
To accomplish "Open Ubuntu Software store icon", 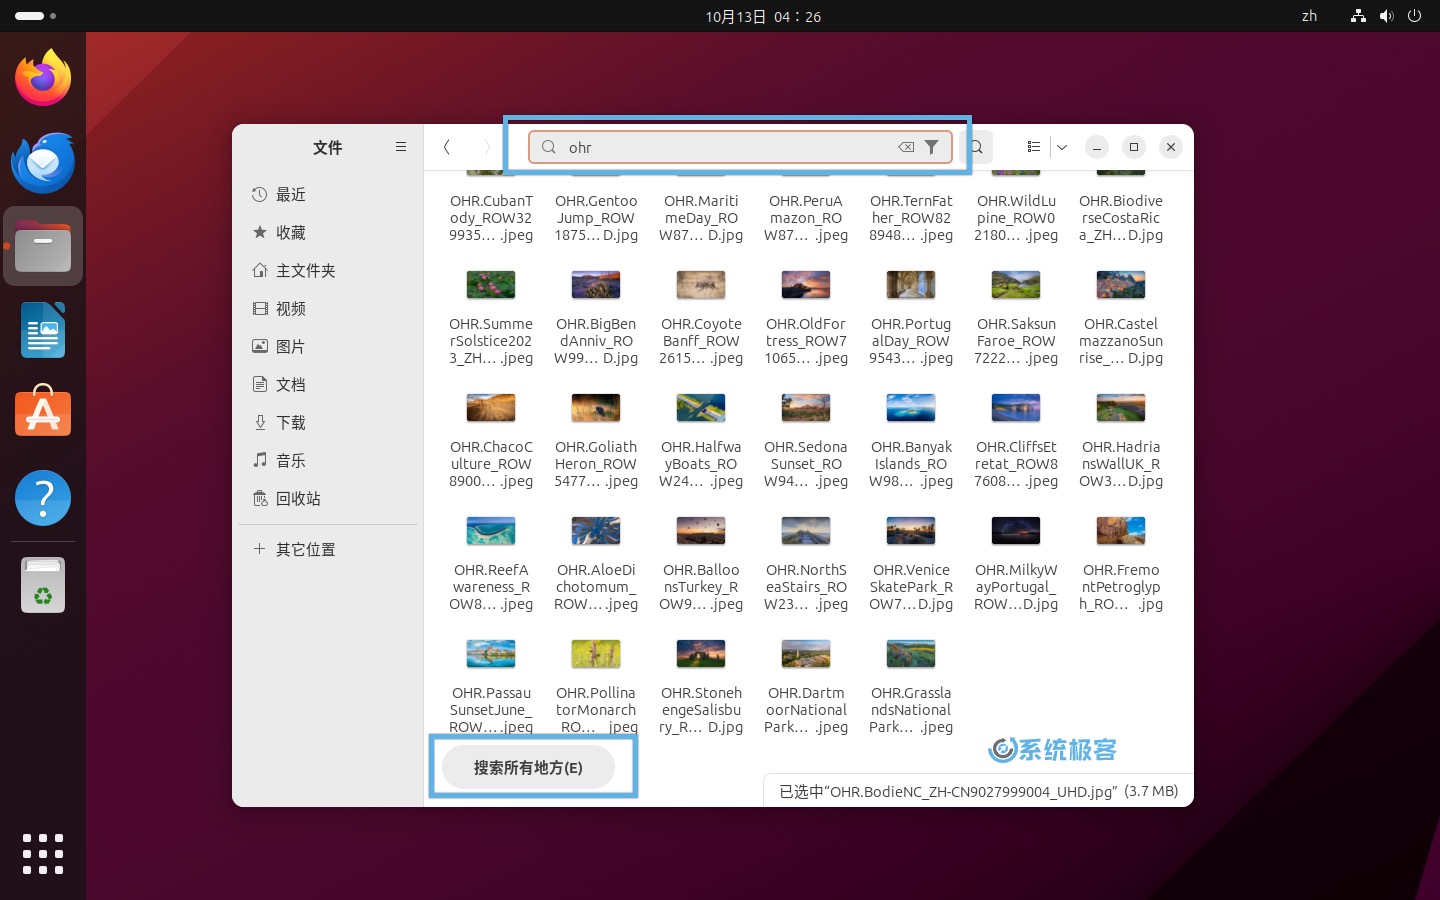I will [43, 412].
